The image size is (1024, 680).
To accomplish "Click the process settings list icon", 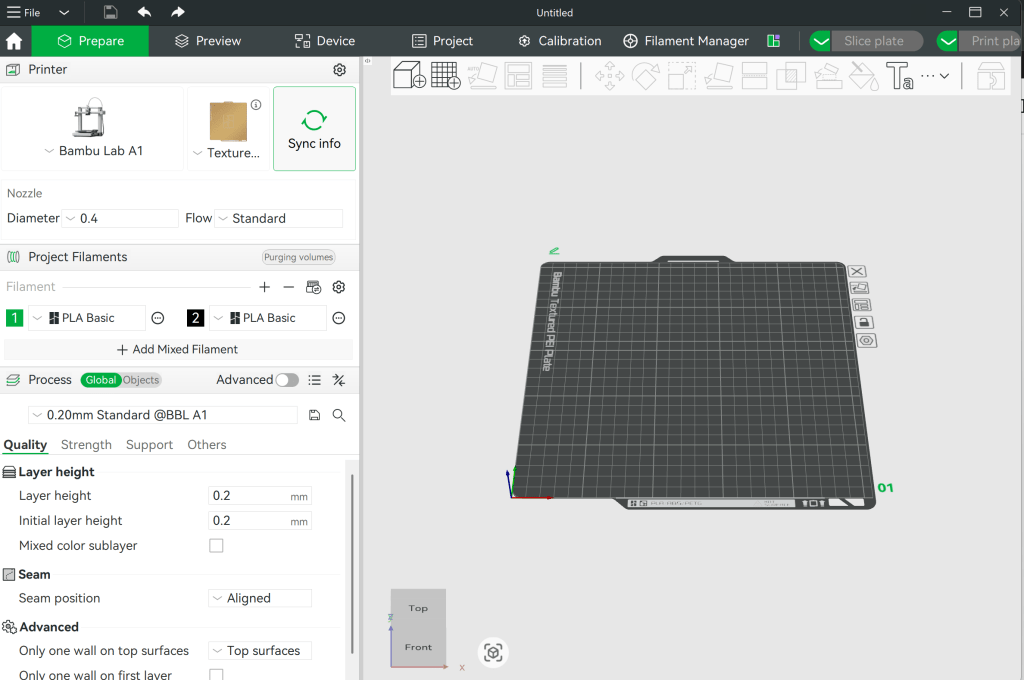I will [315, 380].
